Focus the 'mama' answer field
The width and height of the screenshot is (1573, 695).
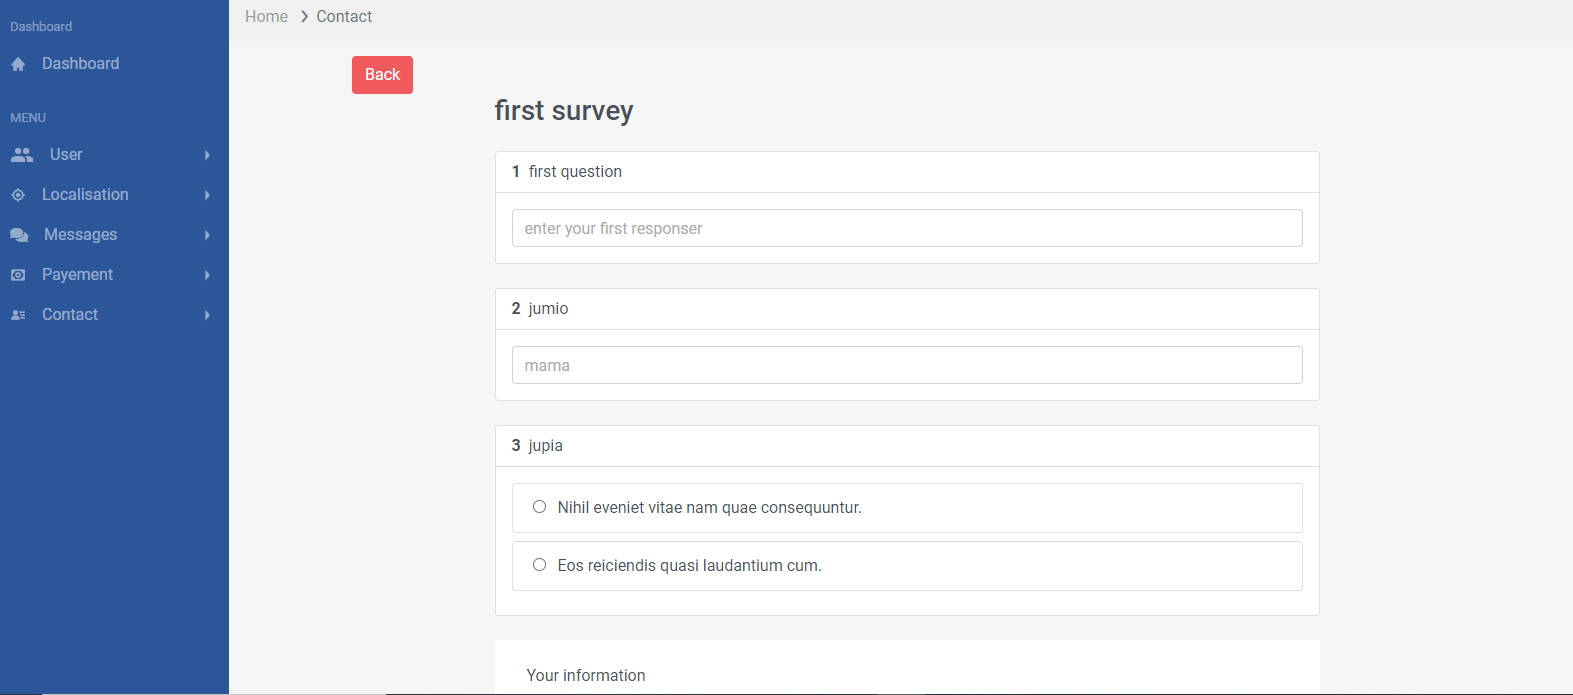907,365
